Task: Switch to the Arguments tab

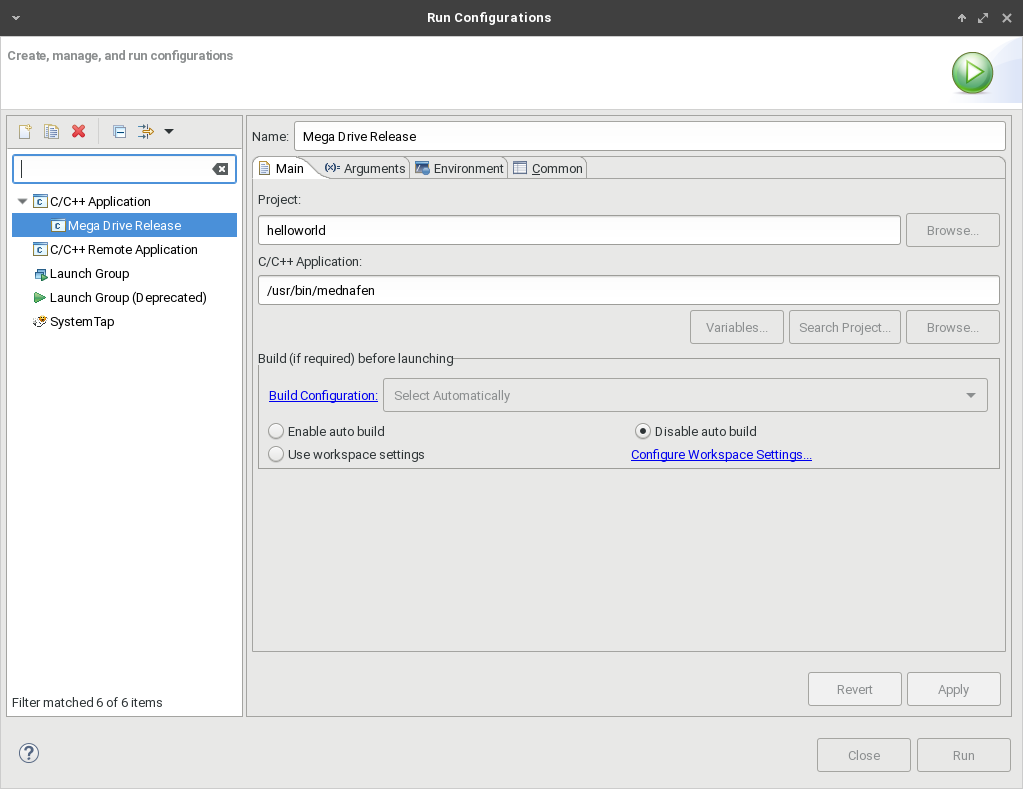Action: coord(366,168)
